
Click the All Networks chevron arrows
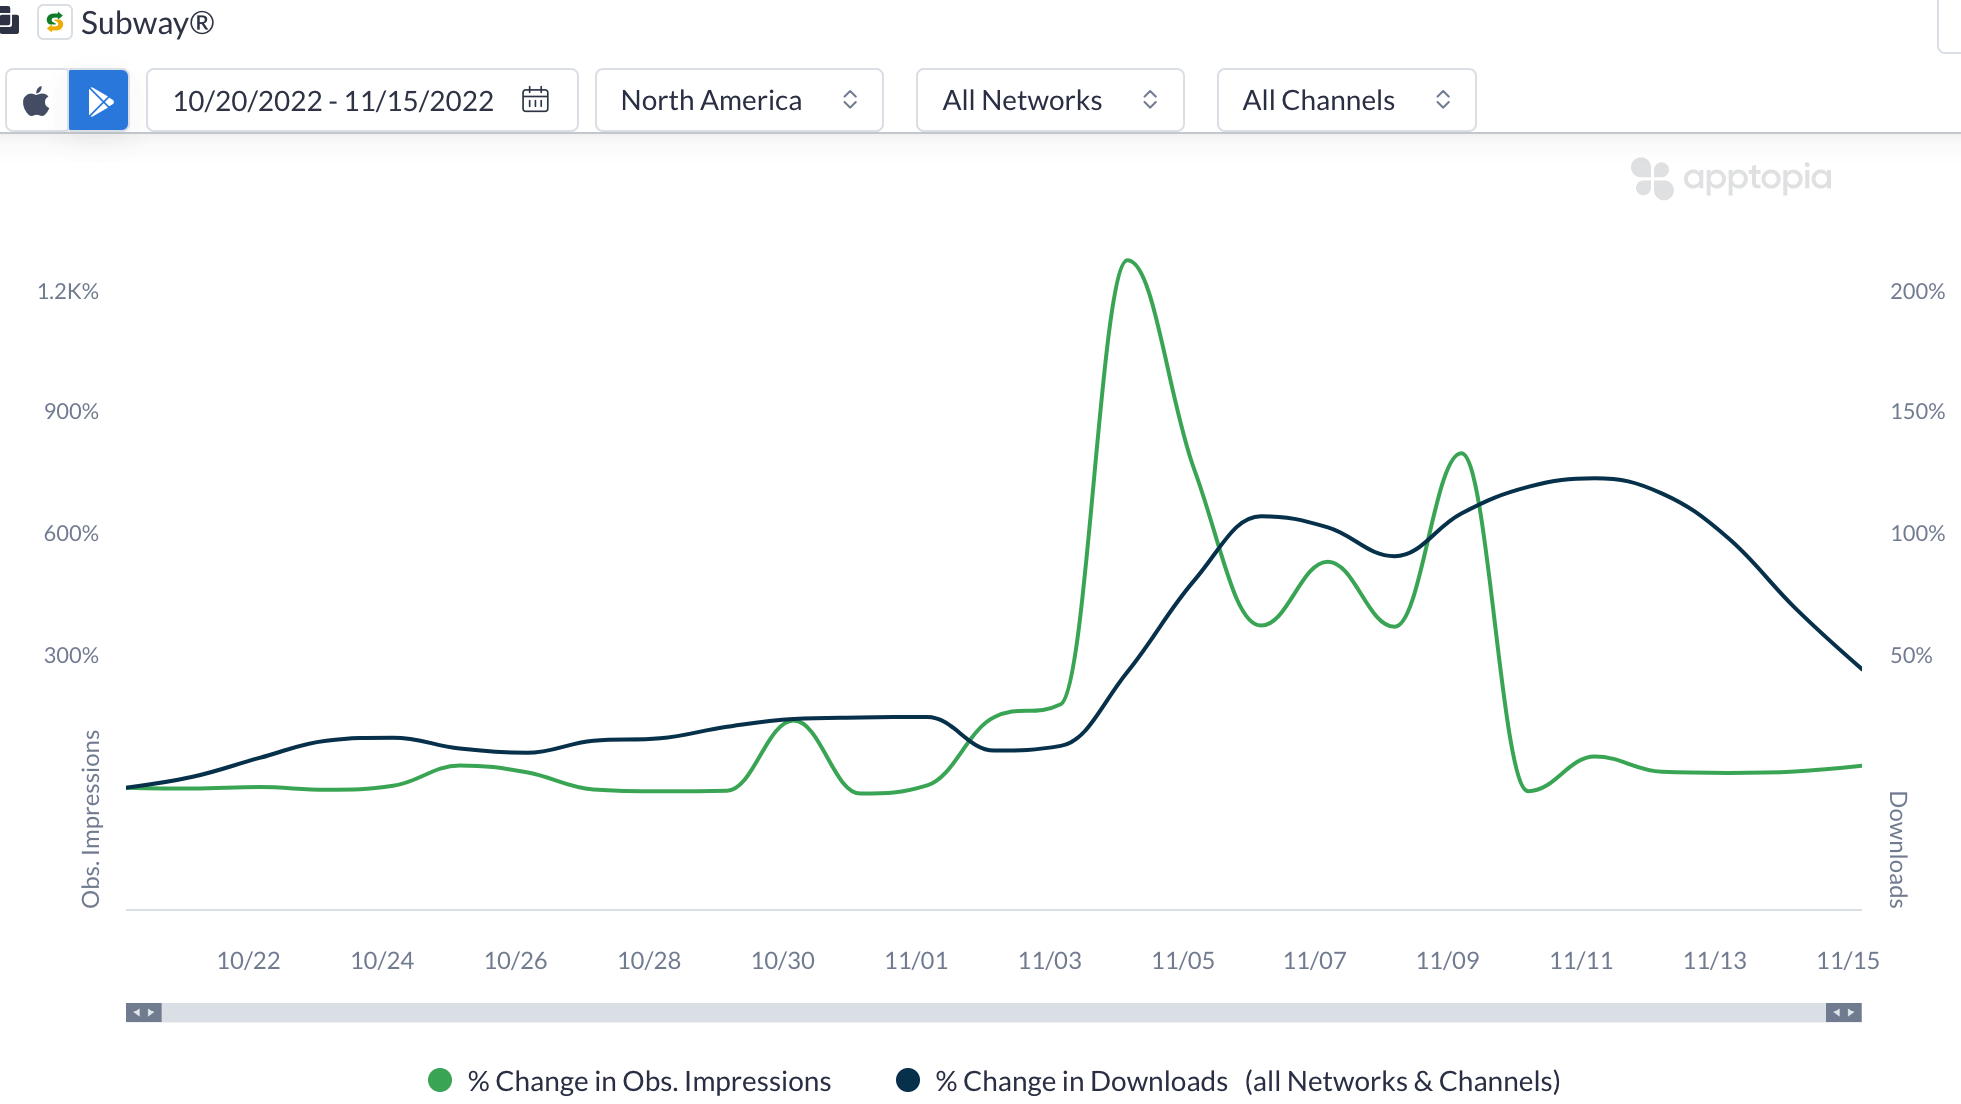(x=1150, y=100)
